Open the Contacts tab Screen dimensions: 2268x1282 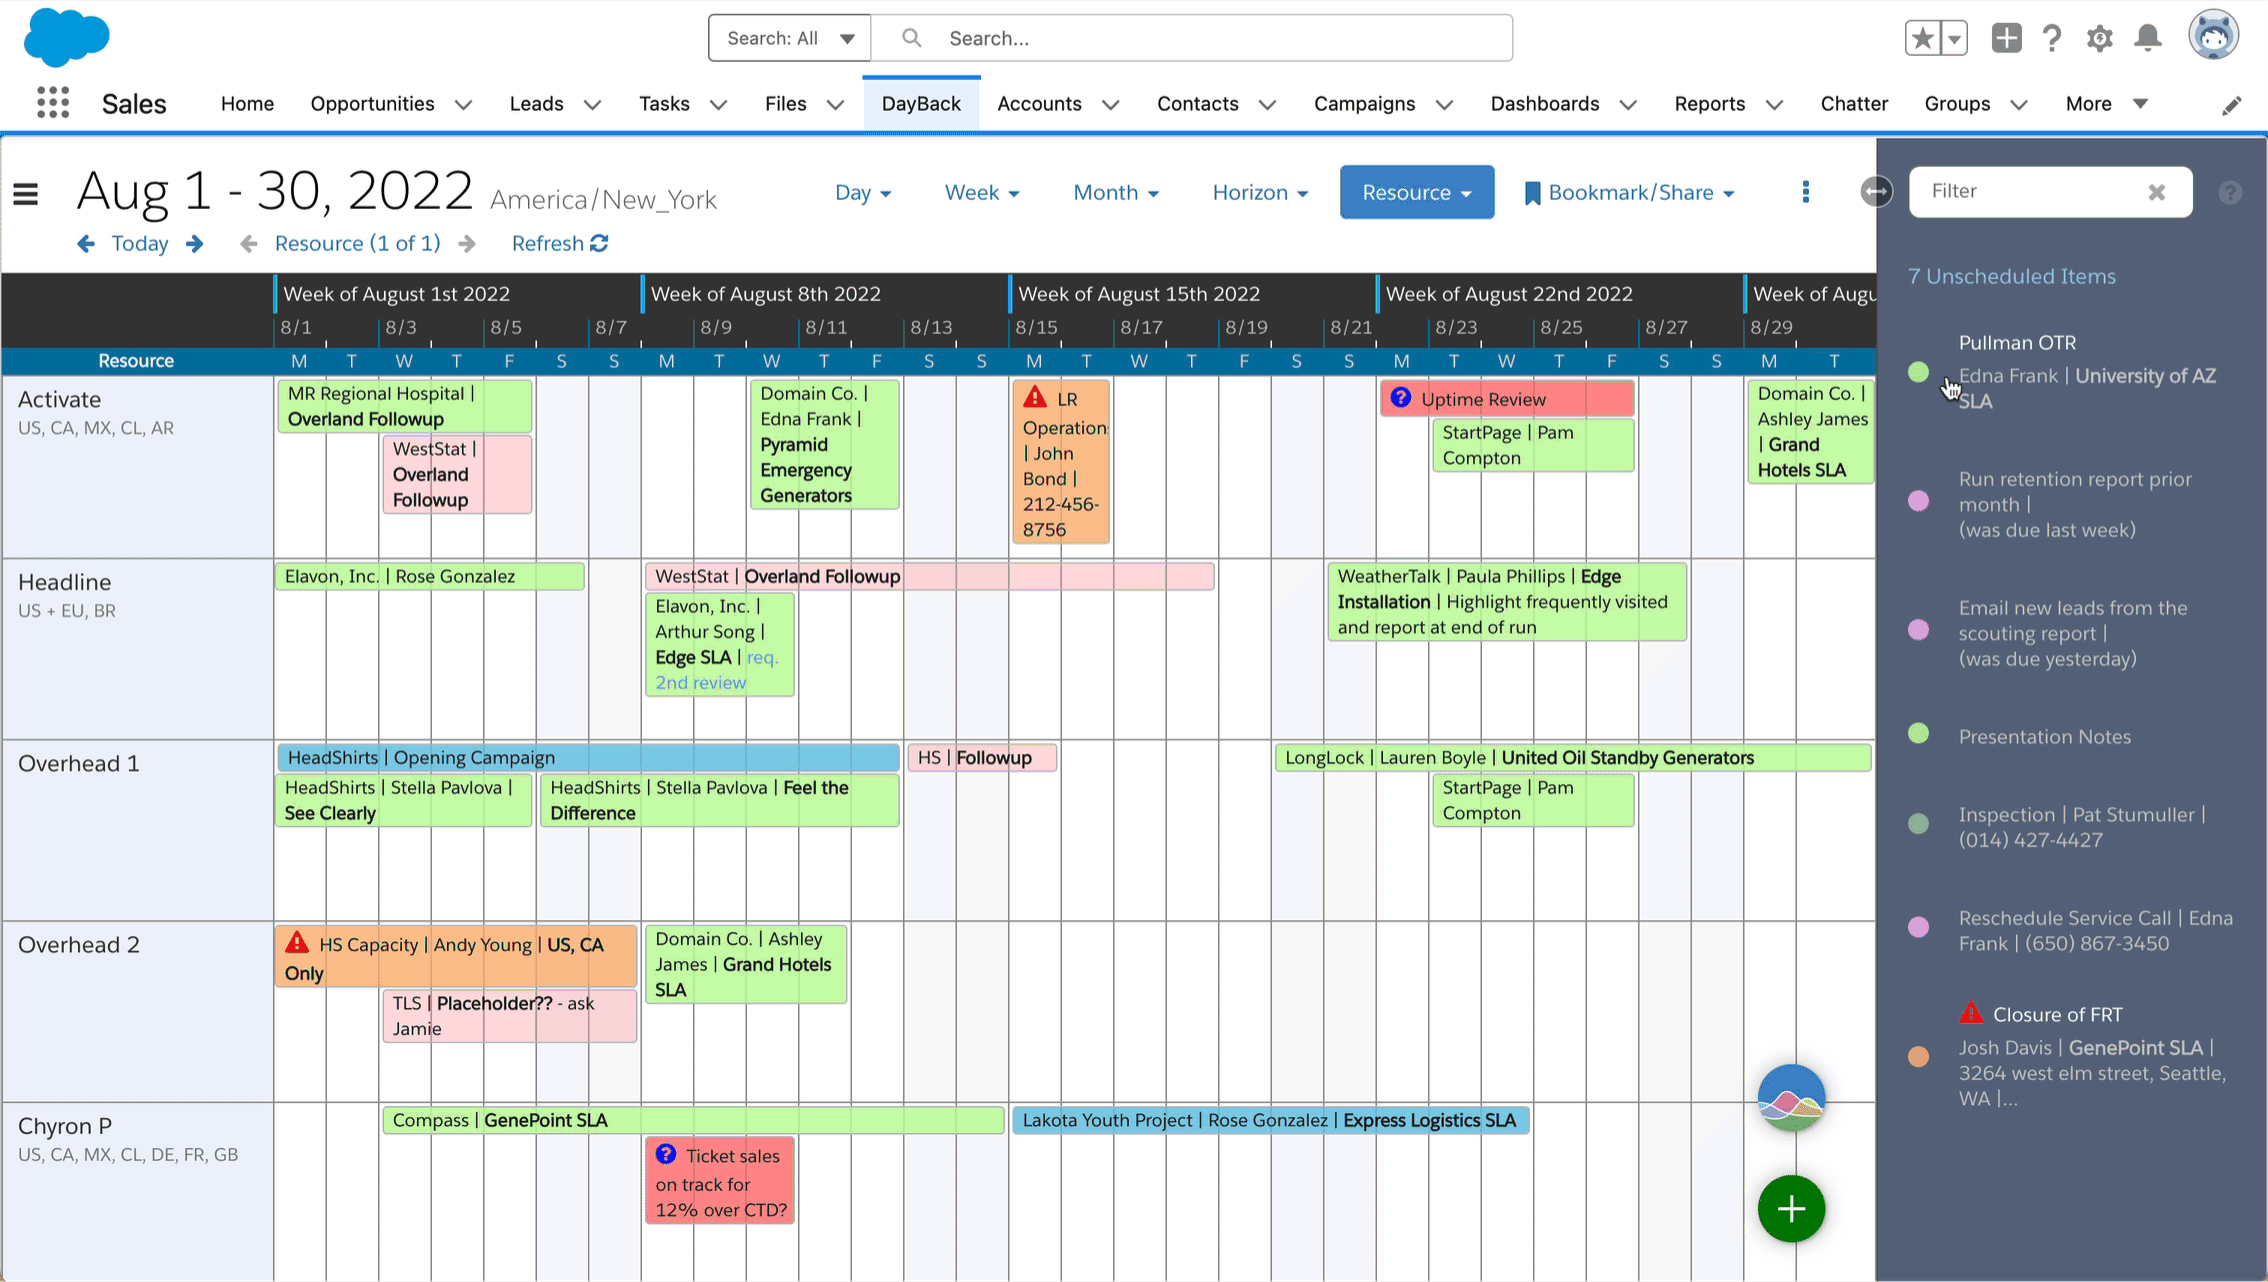[1198, 104]
